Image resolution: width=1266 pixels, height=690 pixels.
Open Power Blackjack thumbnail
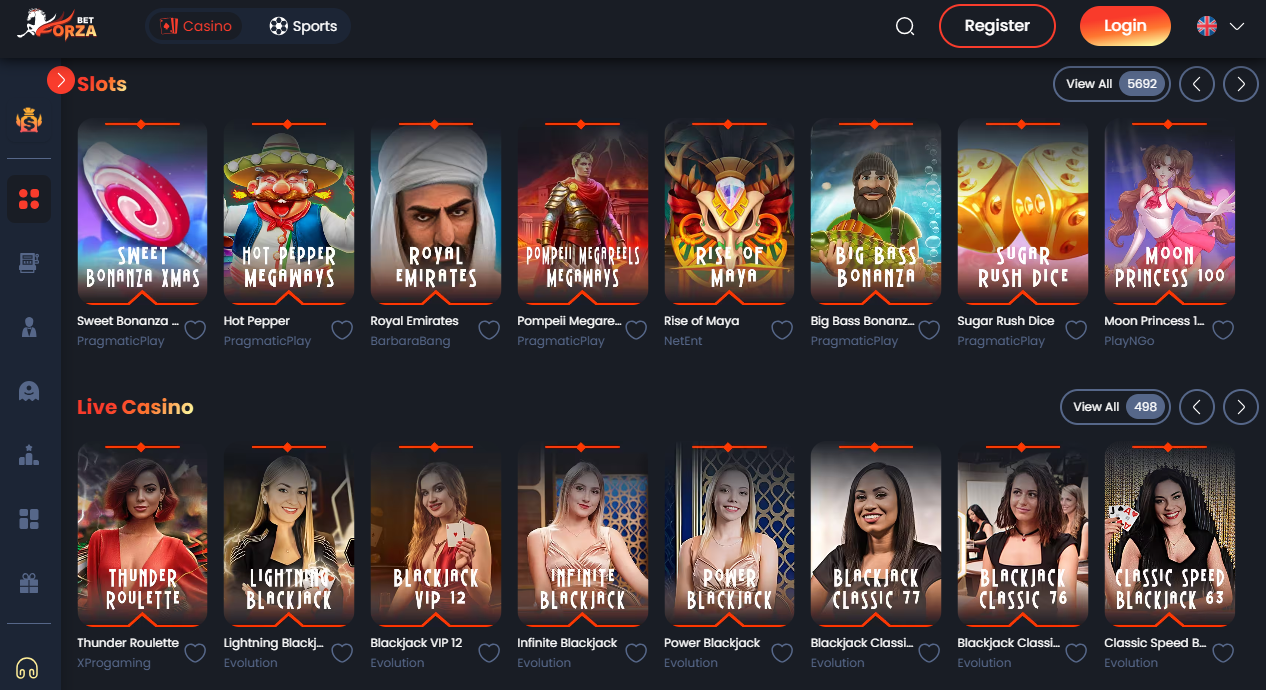[x=729, y=535]
